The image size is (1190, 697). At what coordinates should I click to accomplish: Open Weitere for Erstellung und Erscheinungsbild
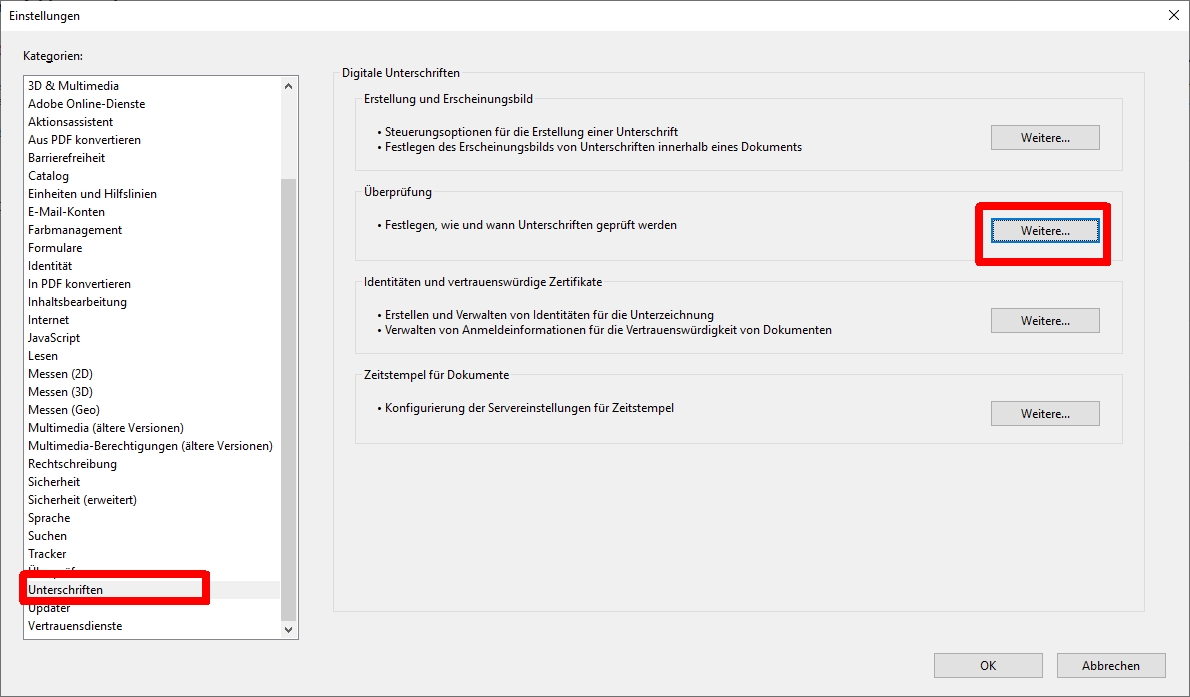[1045, 138]
